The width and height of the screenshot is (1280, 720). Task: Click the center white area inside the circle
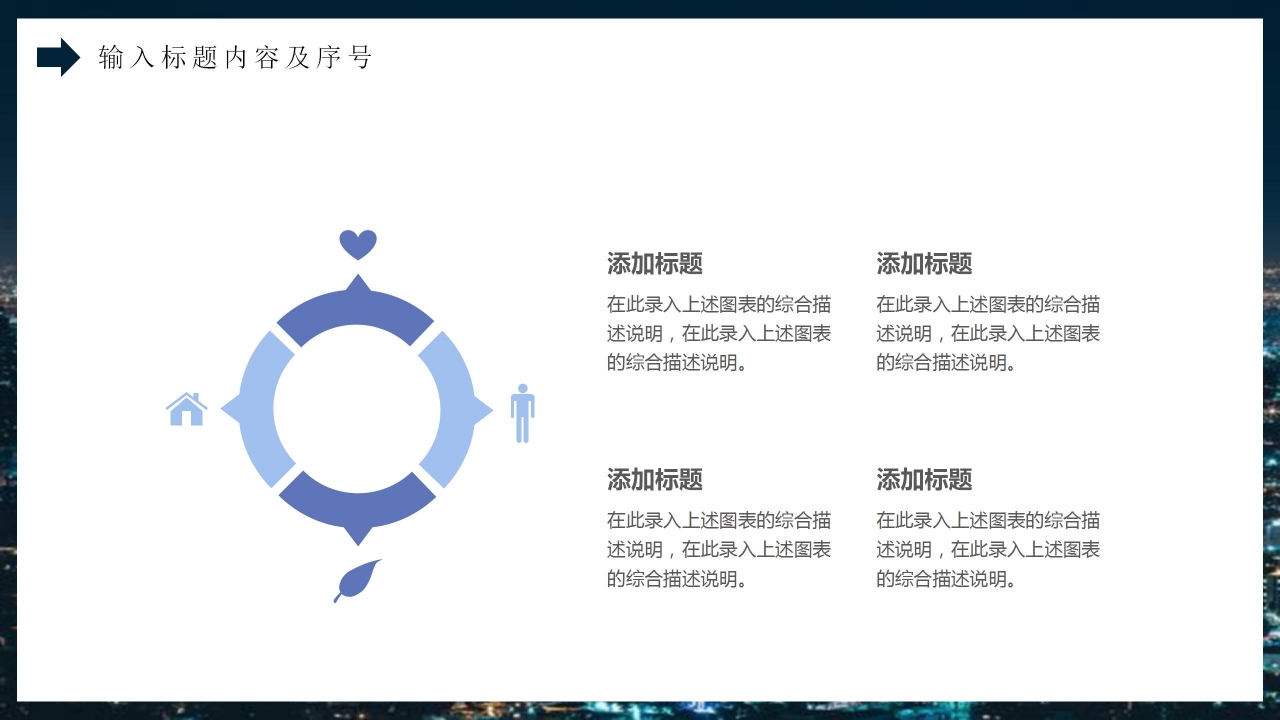click(x=356, y=408)
